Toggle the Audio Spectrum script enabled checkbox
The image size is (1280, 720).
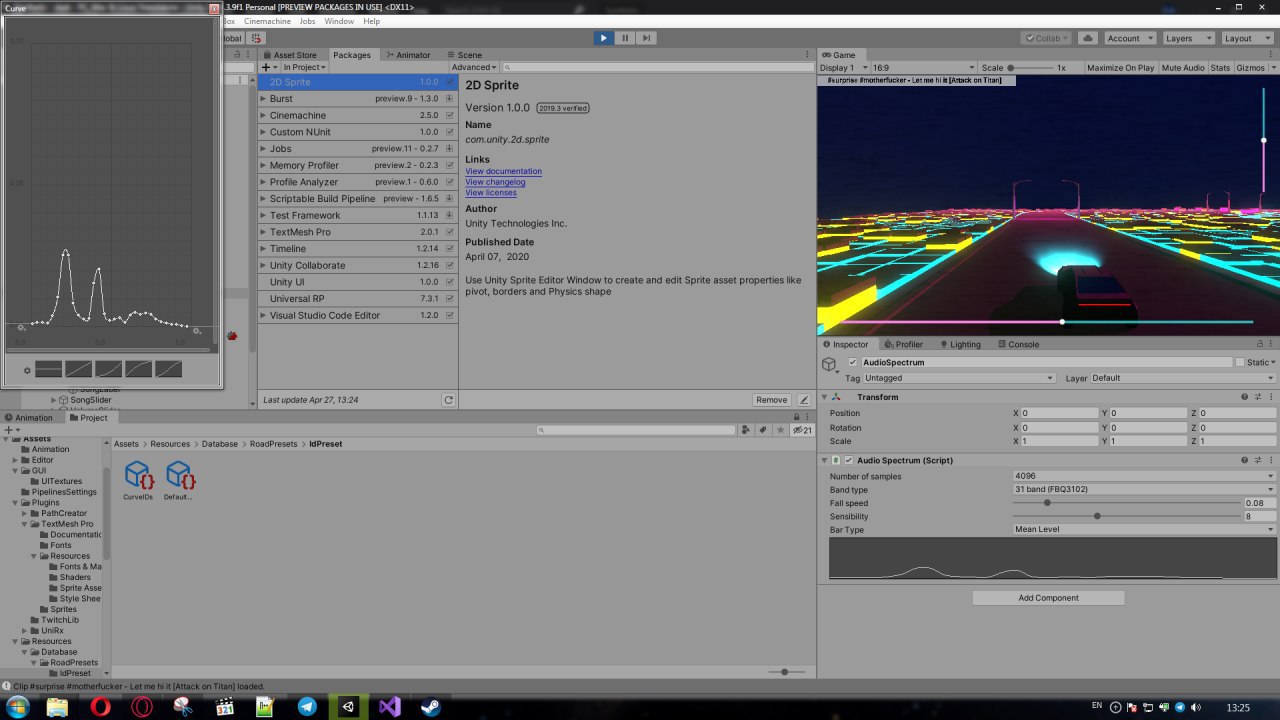[x=849, y=460]
